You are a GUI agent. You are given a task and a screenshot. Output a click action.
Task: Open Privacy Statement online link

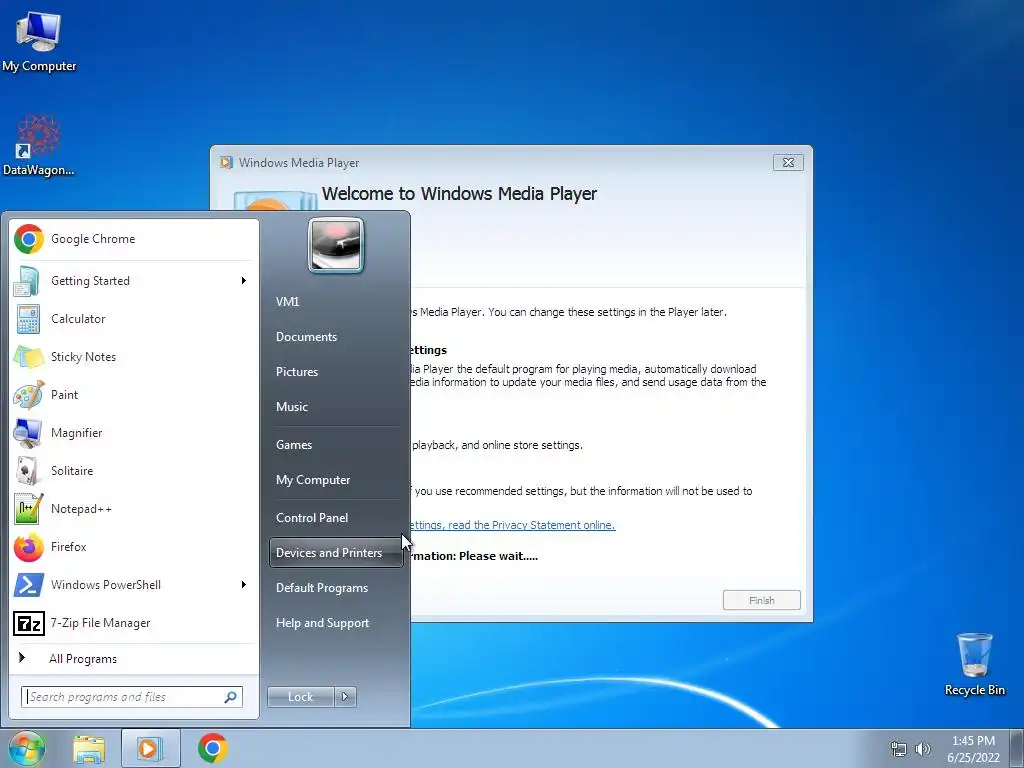(511, 525)
